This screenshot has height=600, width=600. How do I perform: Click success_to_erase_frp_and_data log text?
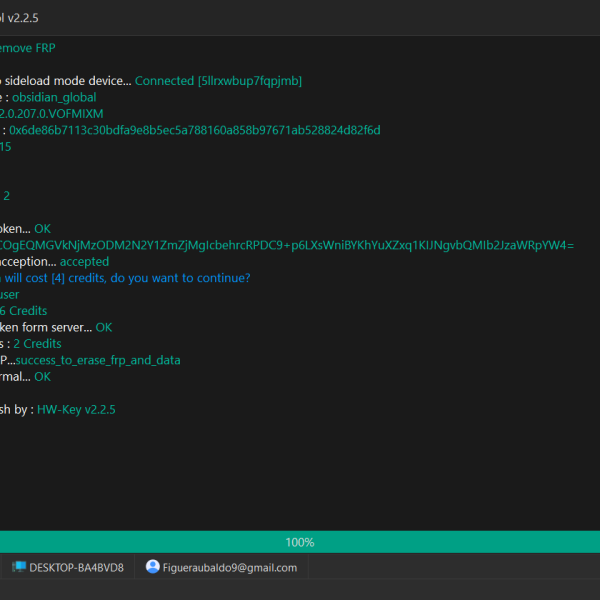[98, 360]
